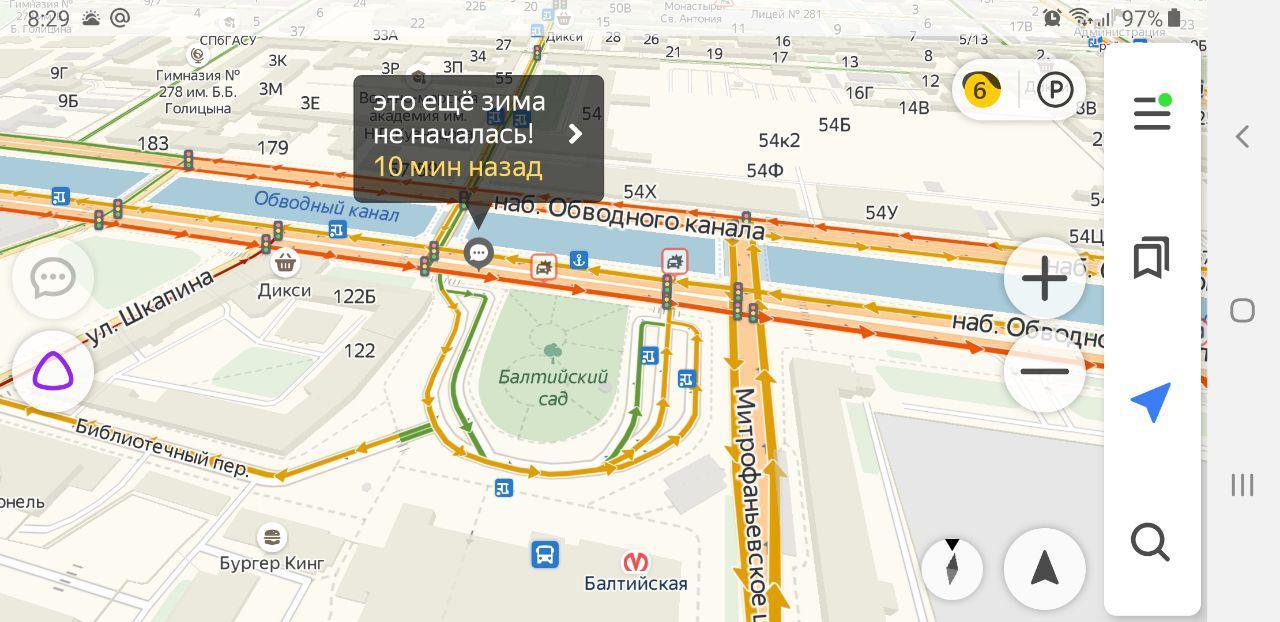
Task: Open the search magnifier
Action: click(x=1151, y=543)
